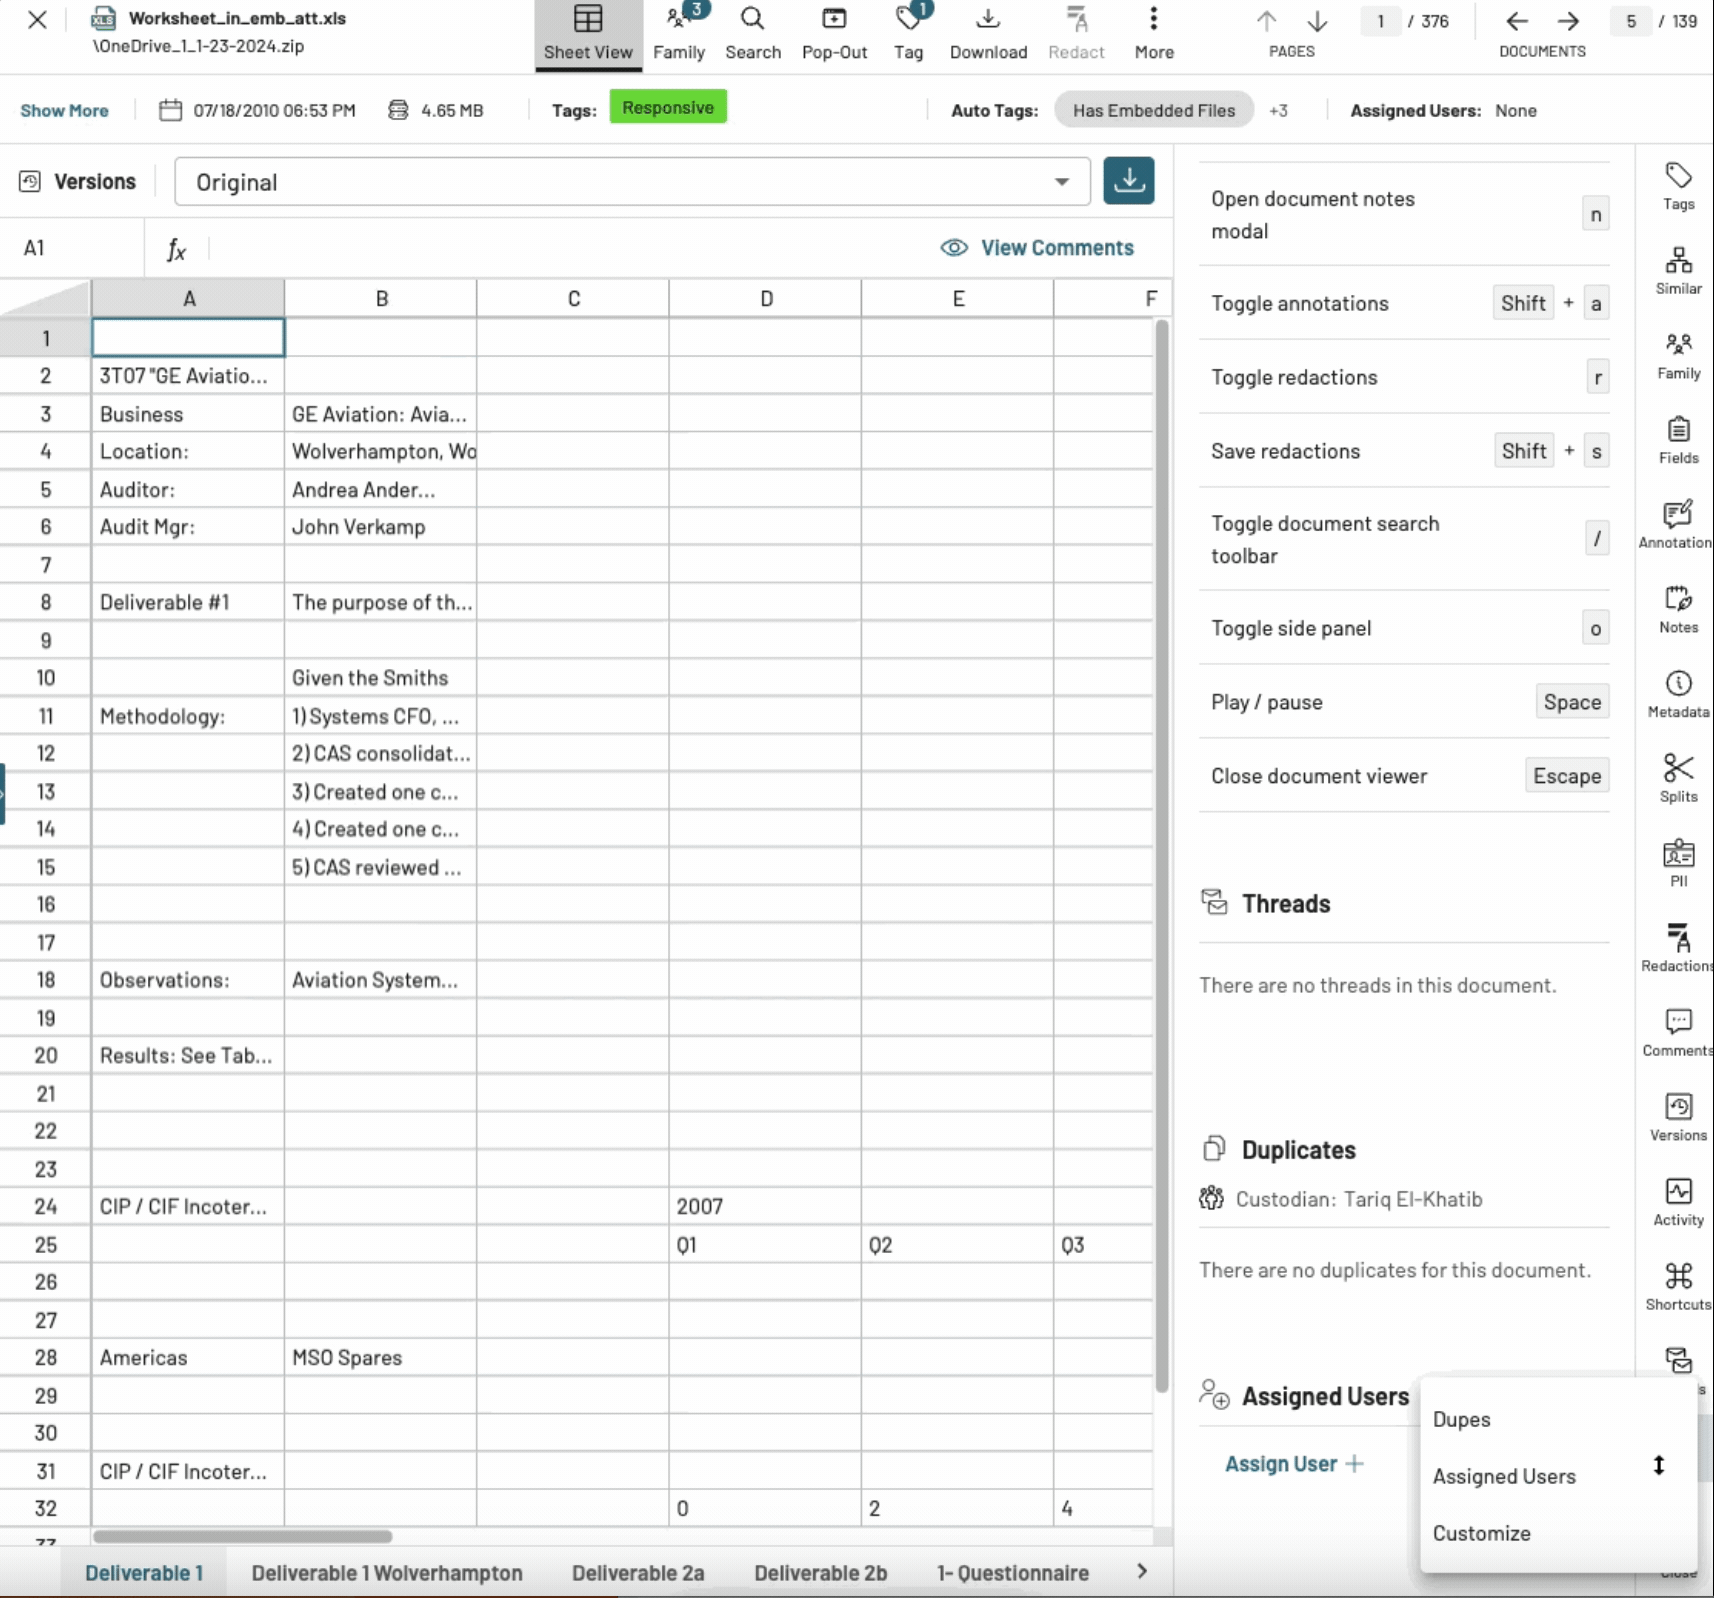Click the Observations: cell
The width and height of the screenshot is (1714, 1598).
(188, 981)
